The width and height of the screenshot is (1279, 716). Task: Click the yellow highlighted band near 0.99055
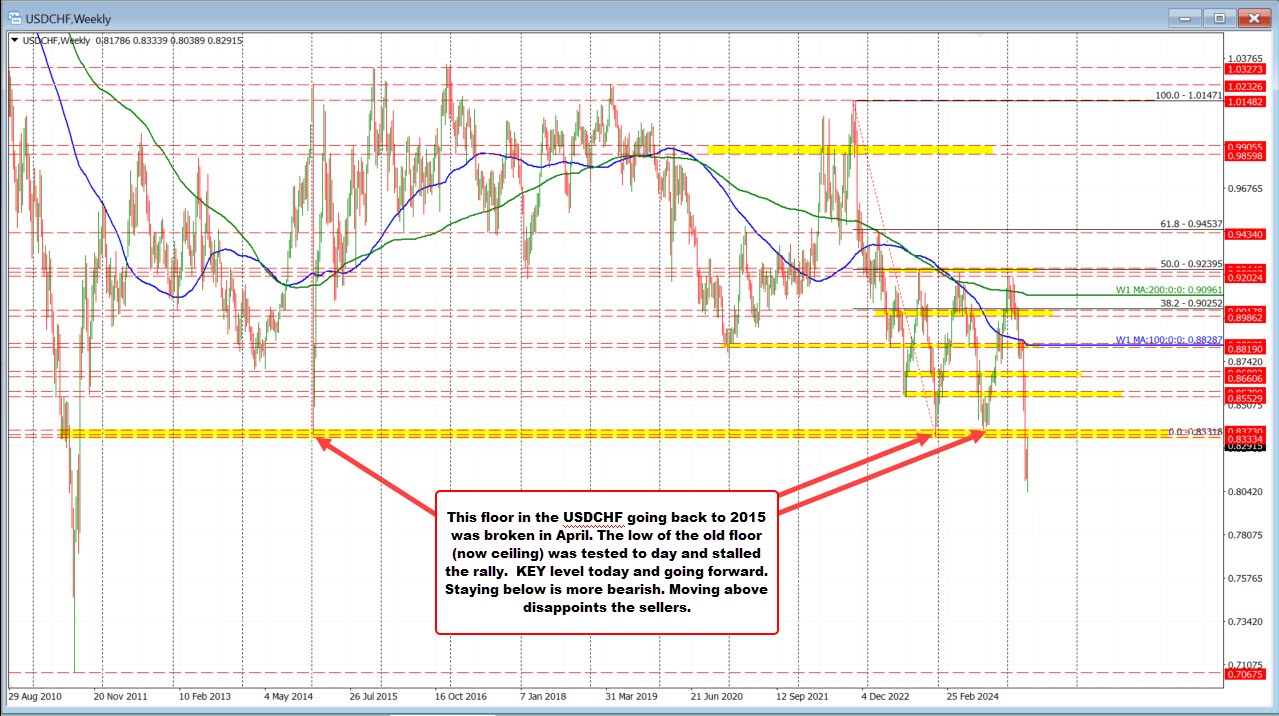pos(850,150)
